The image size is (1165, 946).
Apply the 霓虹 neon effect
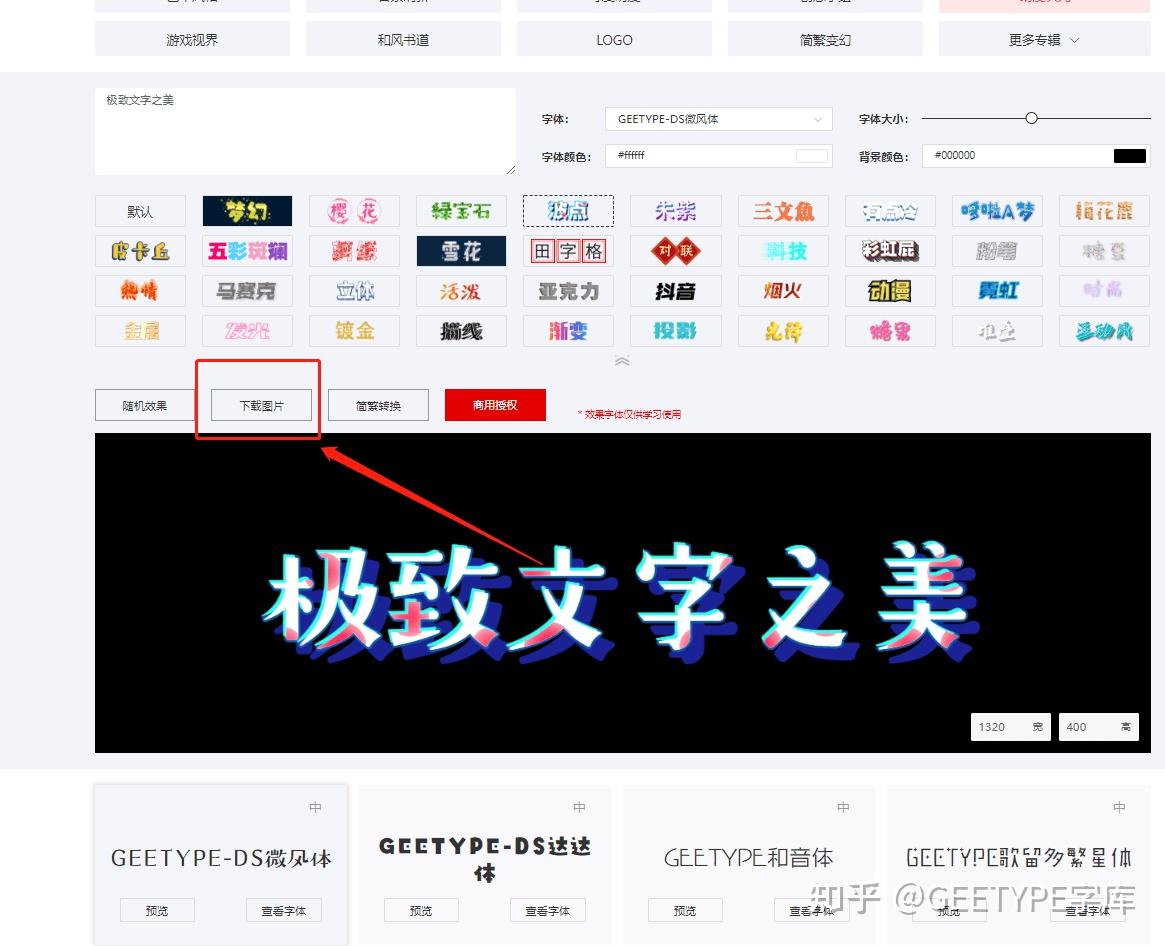coord(997,291)
